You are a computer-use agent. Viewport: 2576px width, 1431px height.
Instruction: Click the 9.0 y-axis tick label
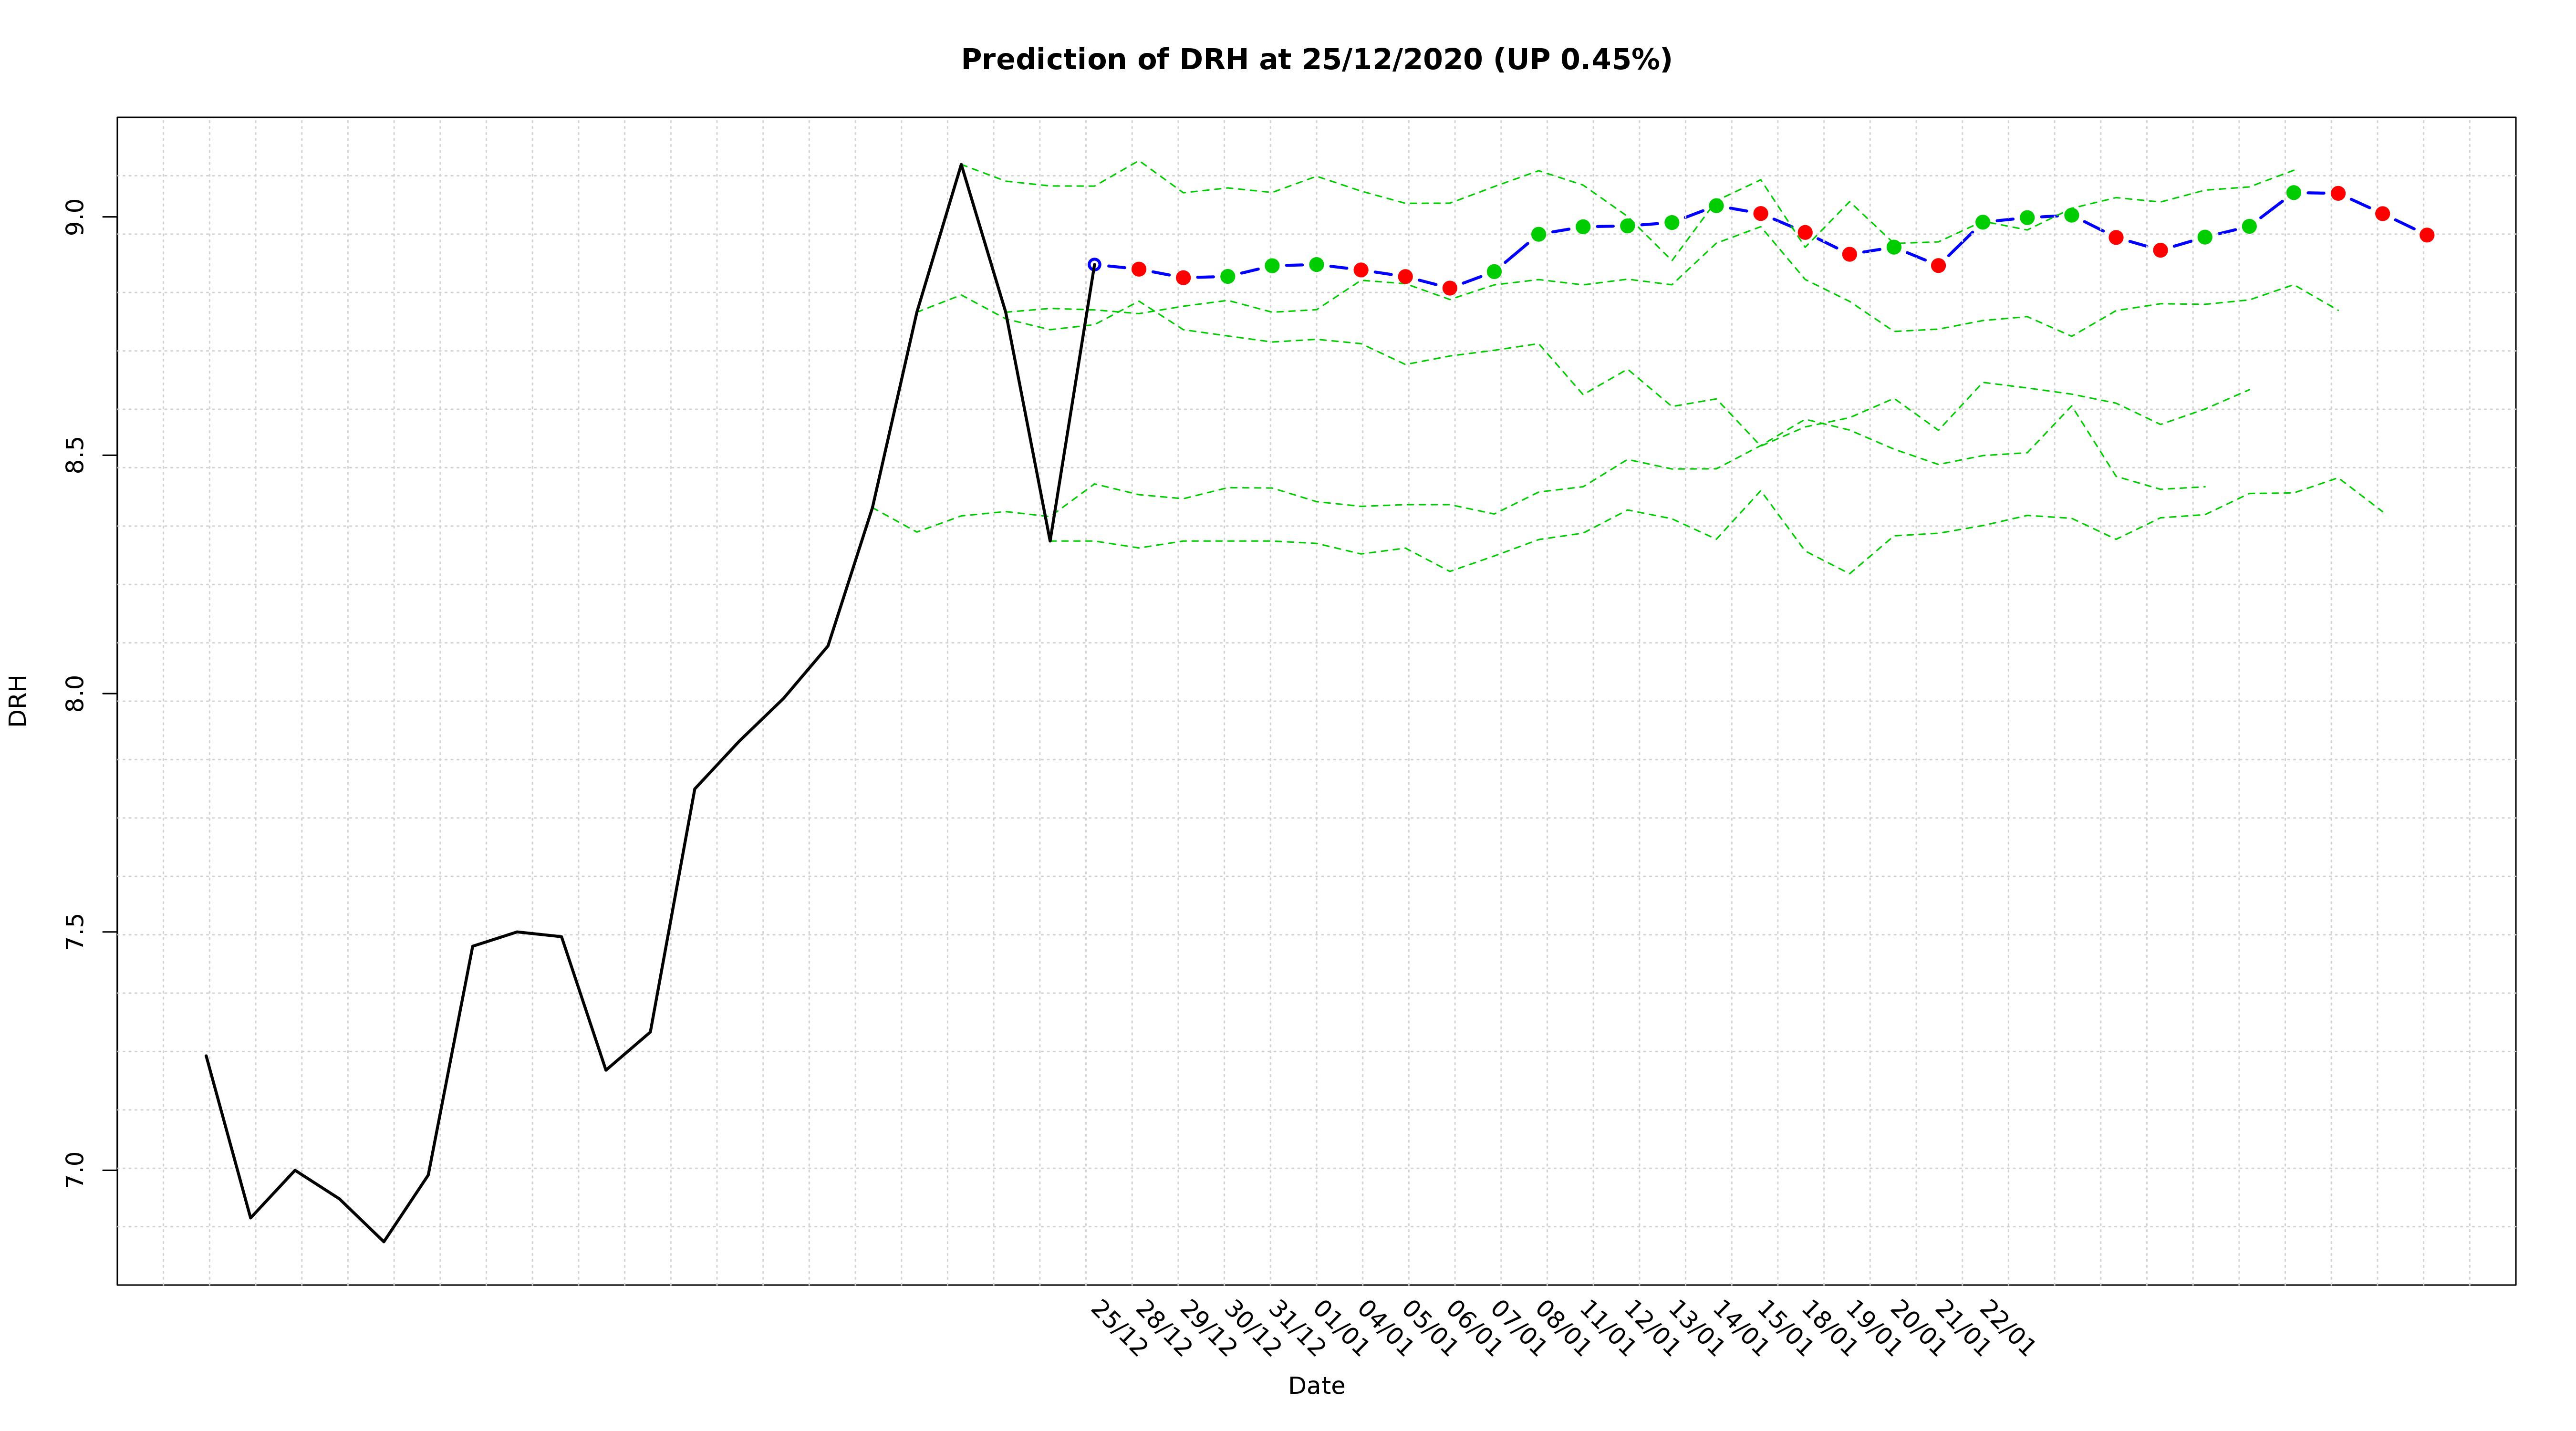coord(74,217)
